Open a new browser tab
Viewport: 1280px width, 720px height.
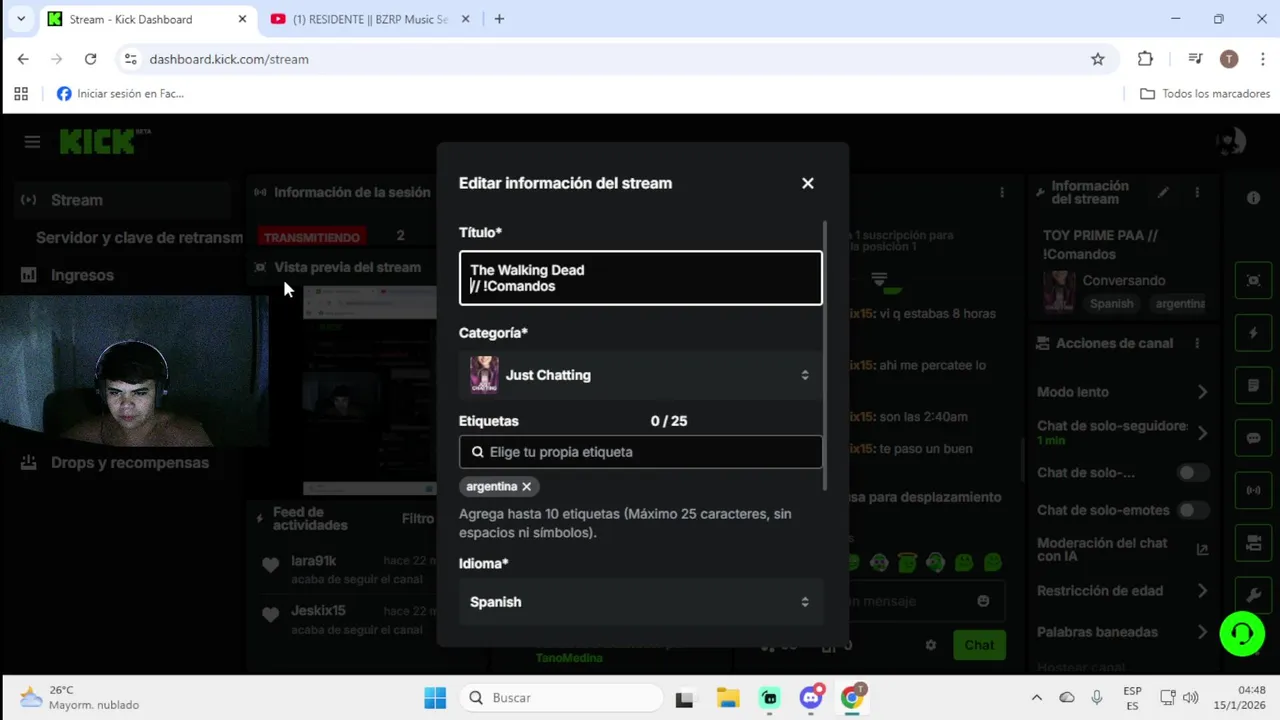[x=499, y=19]
